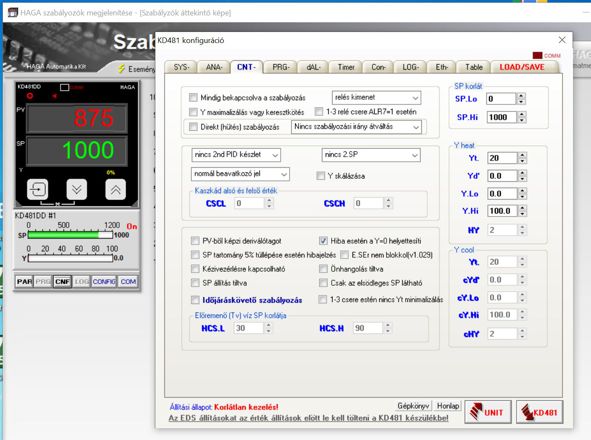Open the ANA- tab
The image size is (591, 440).
point(213,67)
